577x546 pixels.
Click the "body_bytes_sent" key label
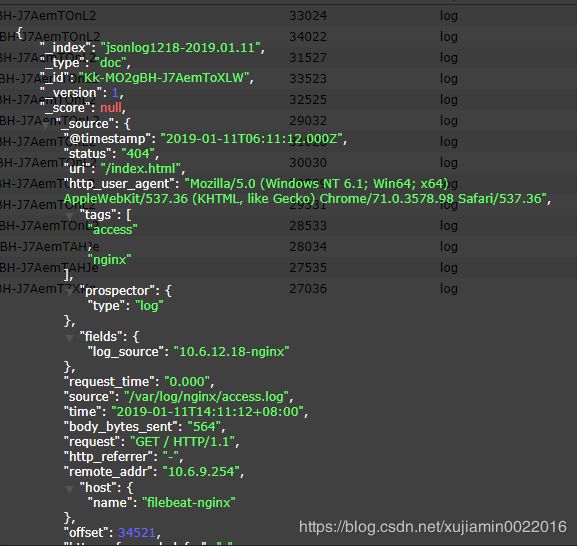coord(121,427)
